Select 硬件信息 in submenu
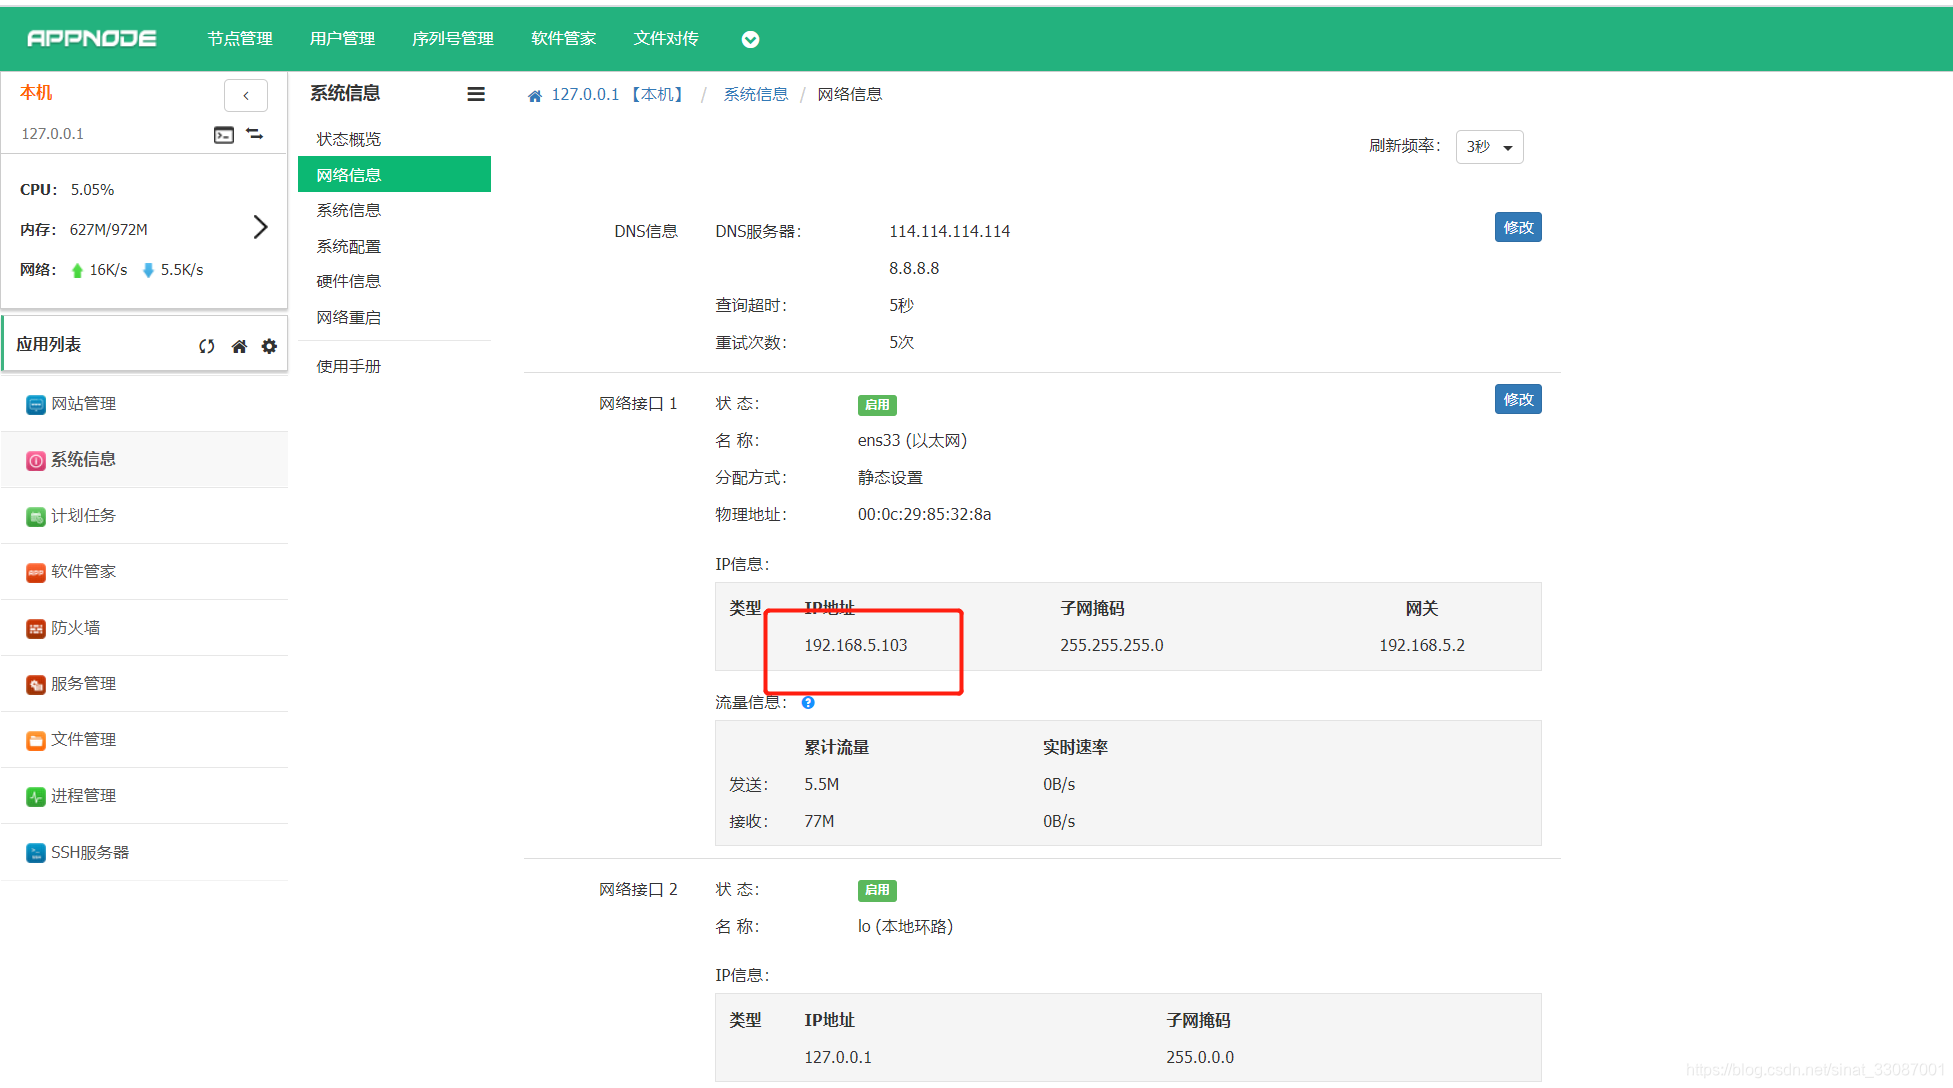This screenshot has height=1088, width=1953. coord(349,281)
